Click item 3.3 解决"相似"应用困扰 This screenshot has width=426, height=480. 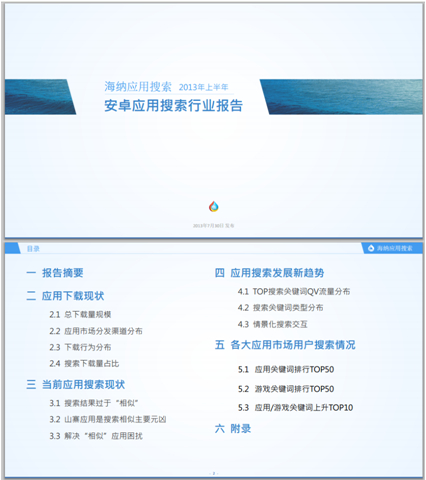pos(96,436)
